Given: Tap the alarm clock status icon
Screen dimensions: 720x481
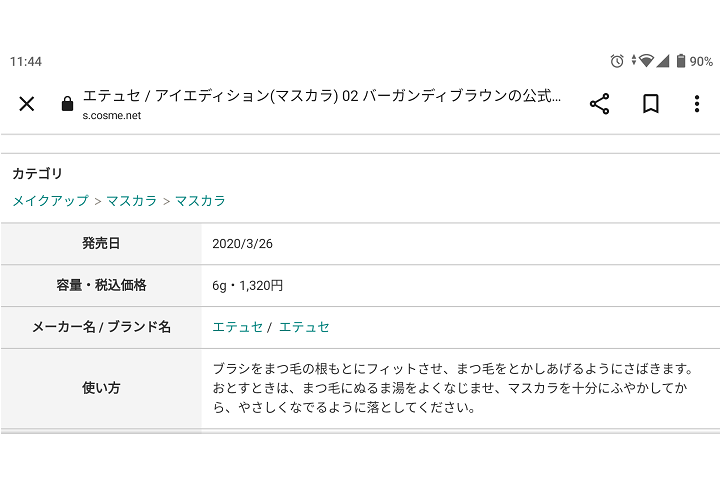Looking at the screenshot, I should 617,61.
